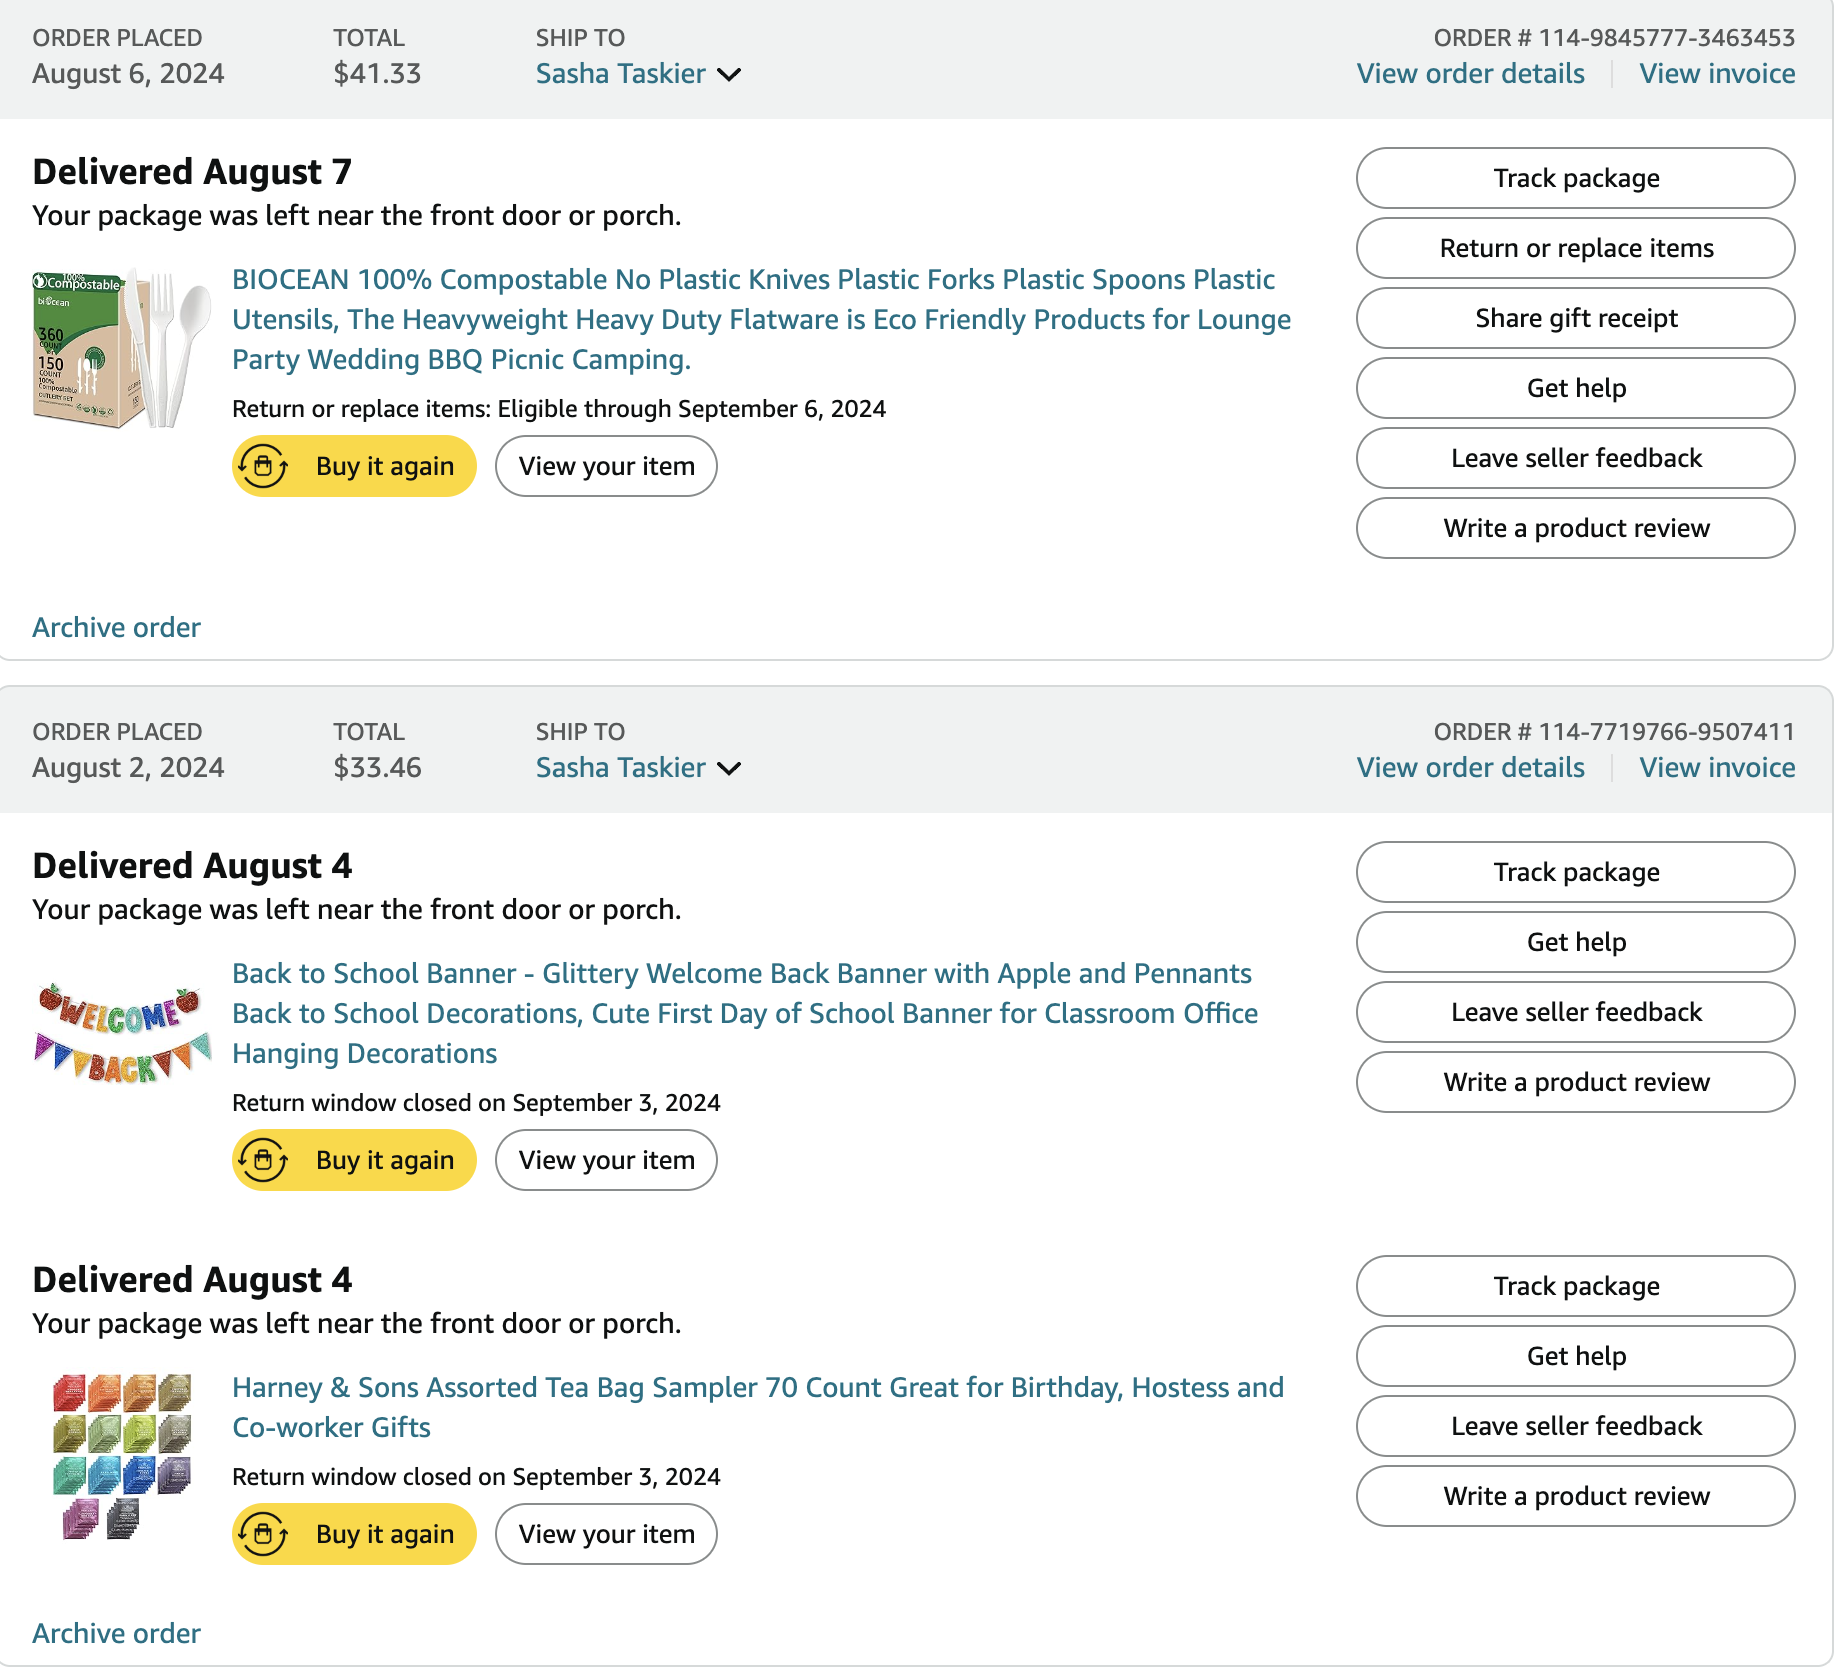Image resolution: width=1840 pixels, height=1670 pixels.
Task: Click Return or replace items button
Action: [x=1575, y=248]
